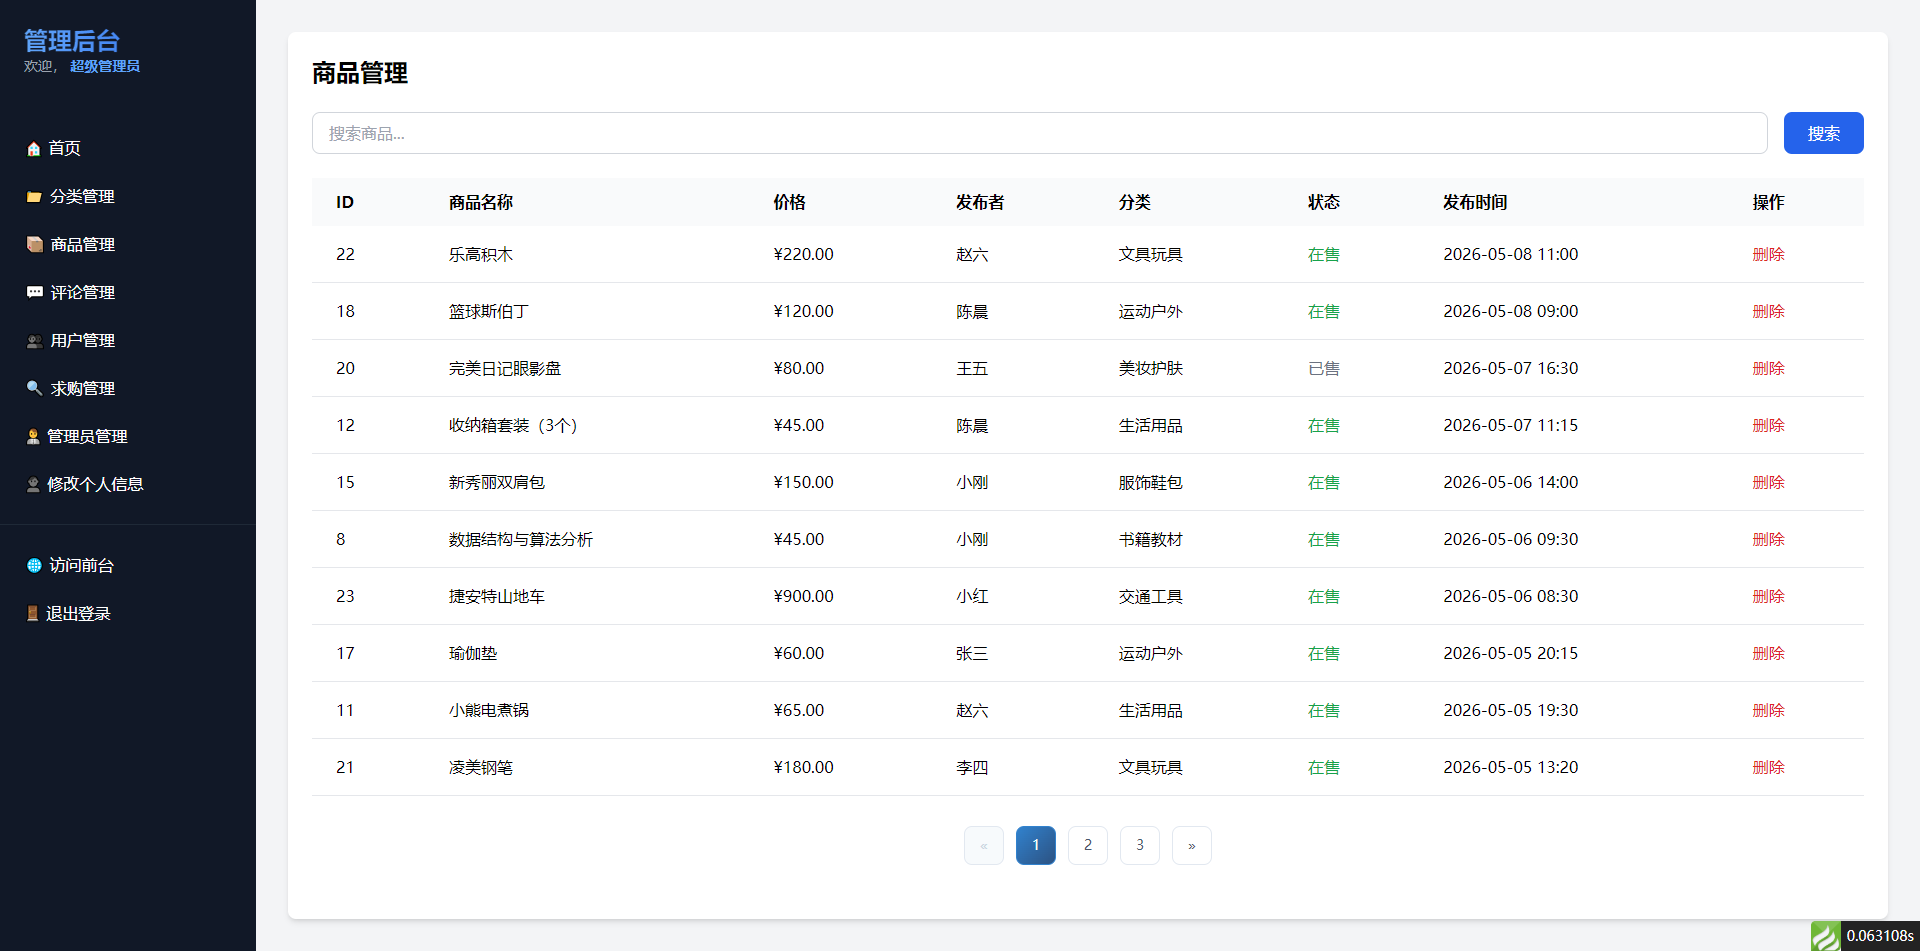Click the 访问前台 link text

coord(81,565)
